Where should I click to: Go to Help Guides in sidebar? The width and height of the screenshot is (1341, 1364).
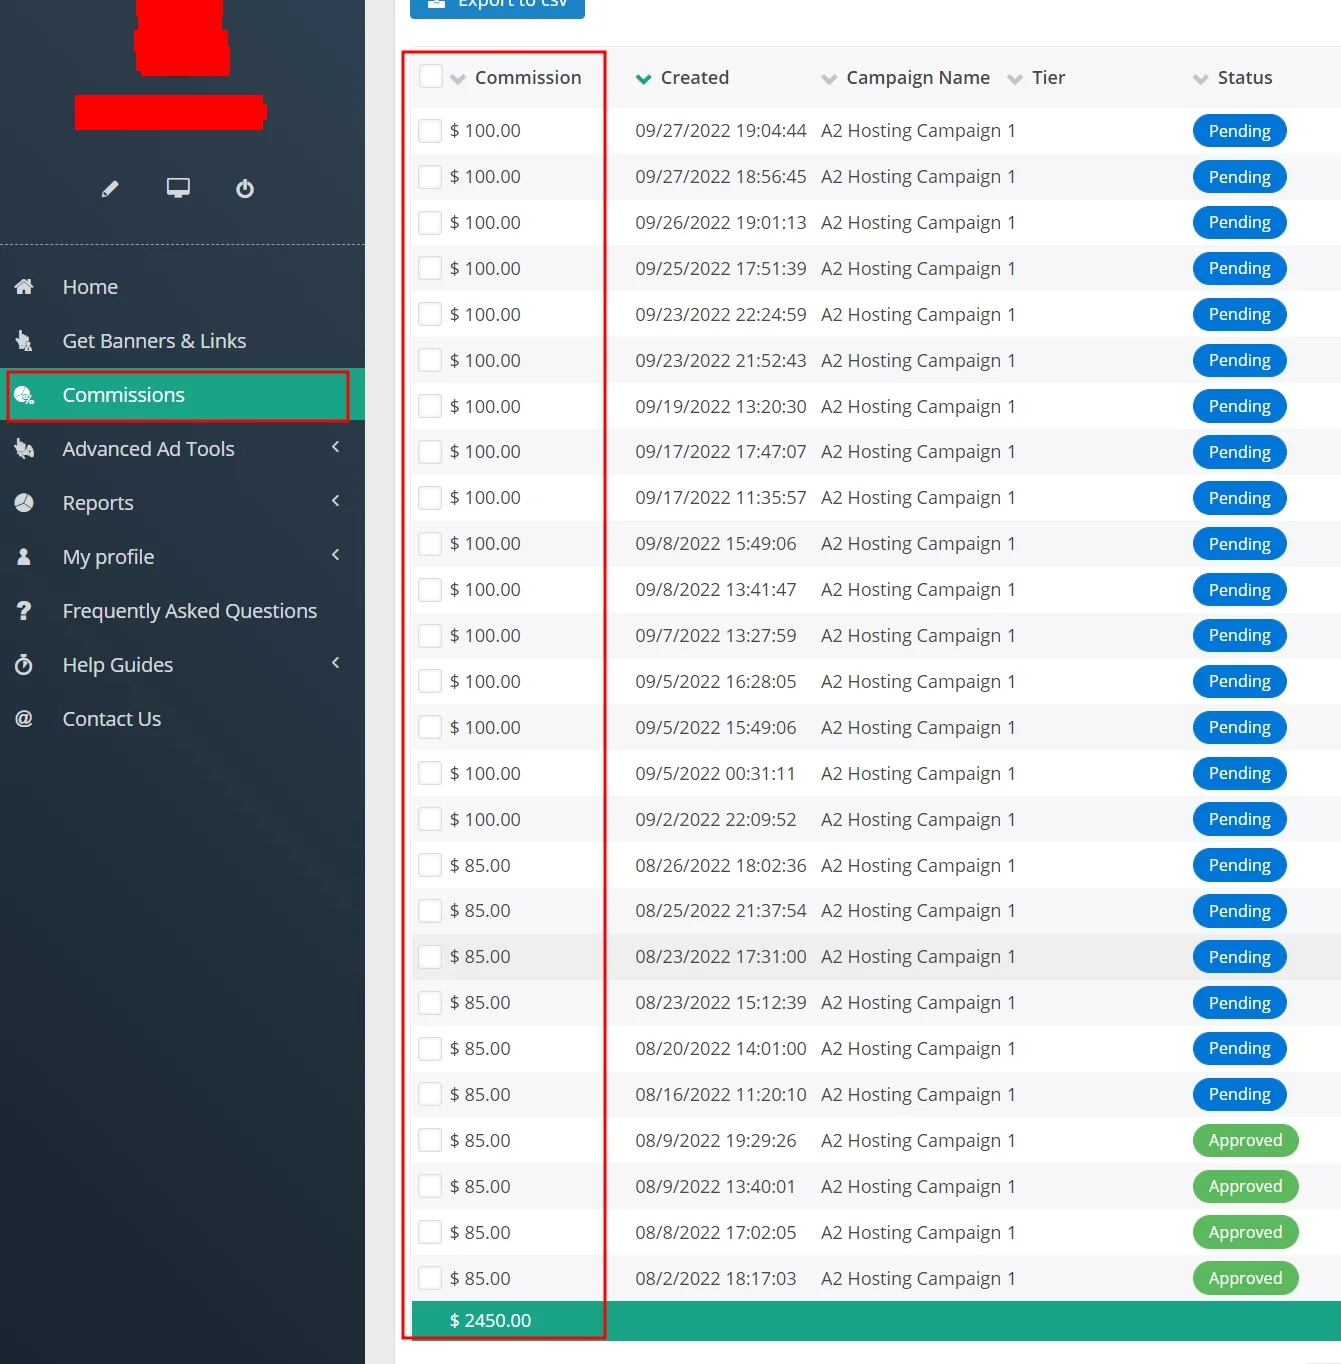coord(118,665)
